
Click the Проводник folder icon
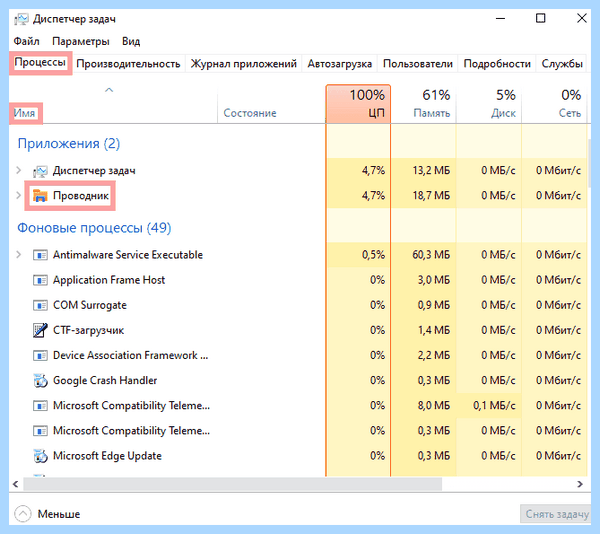pyautogui.click(x=40, y=196)
